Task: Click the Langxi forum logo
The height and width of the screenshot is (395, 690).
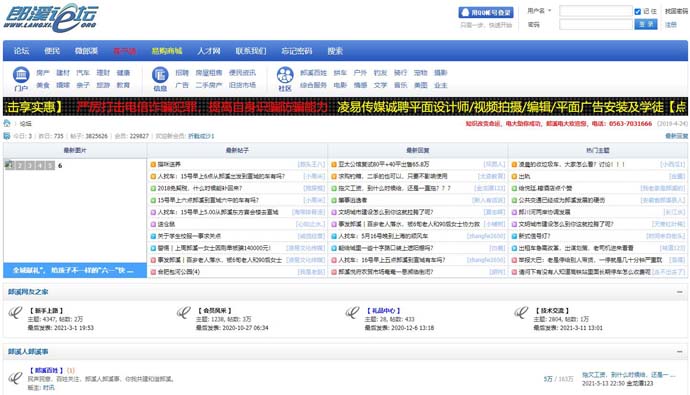Action: (x=51, y=18)
